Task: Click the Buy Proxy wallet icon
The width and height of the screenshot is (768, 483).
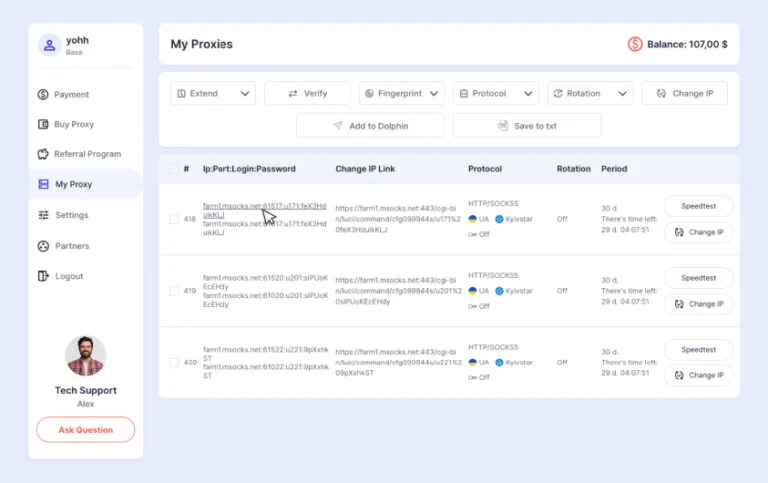Action: 43,124
